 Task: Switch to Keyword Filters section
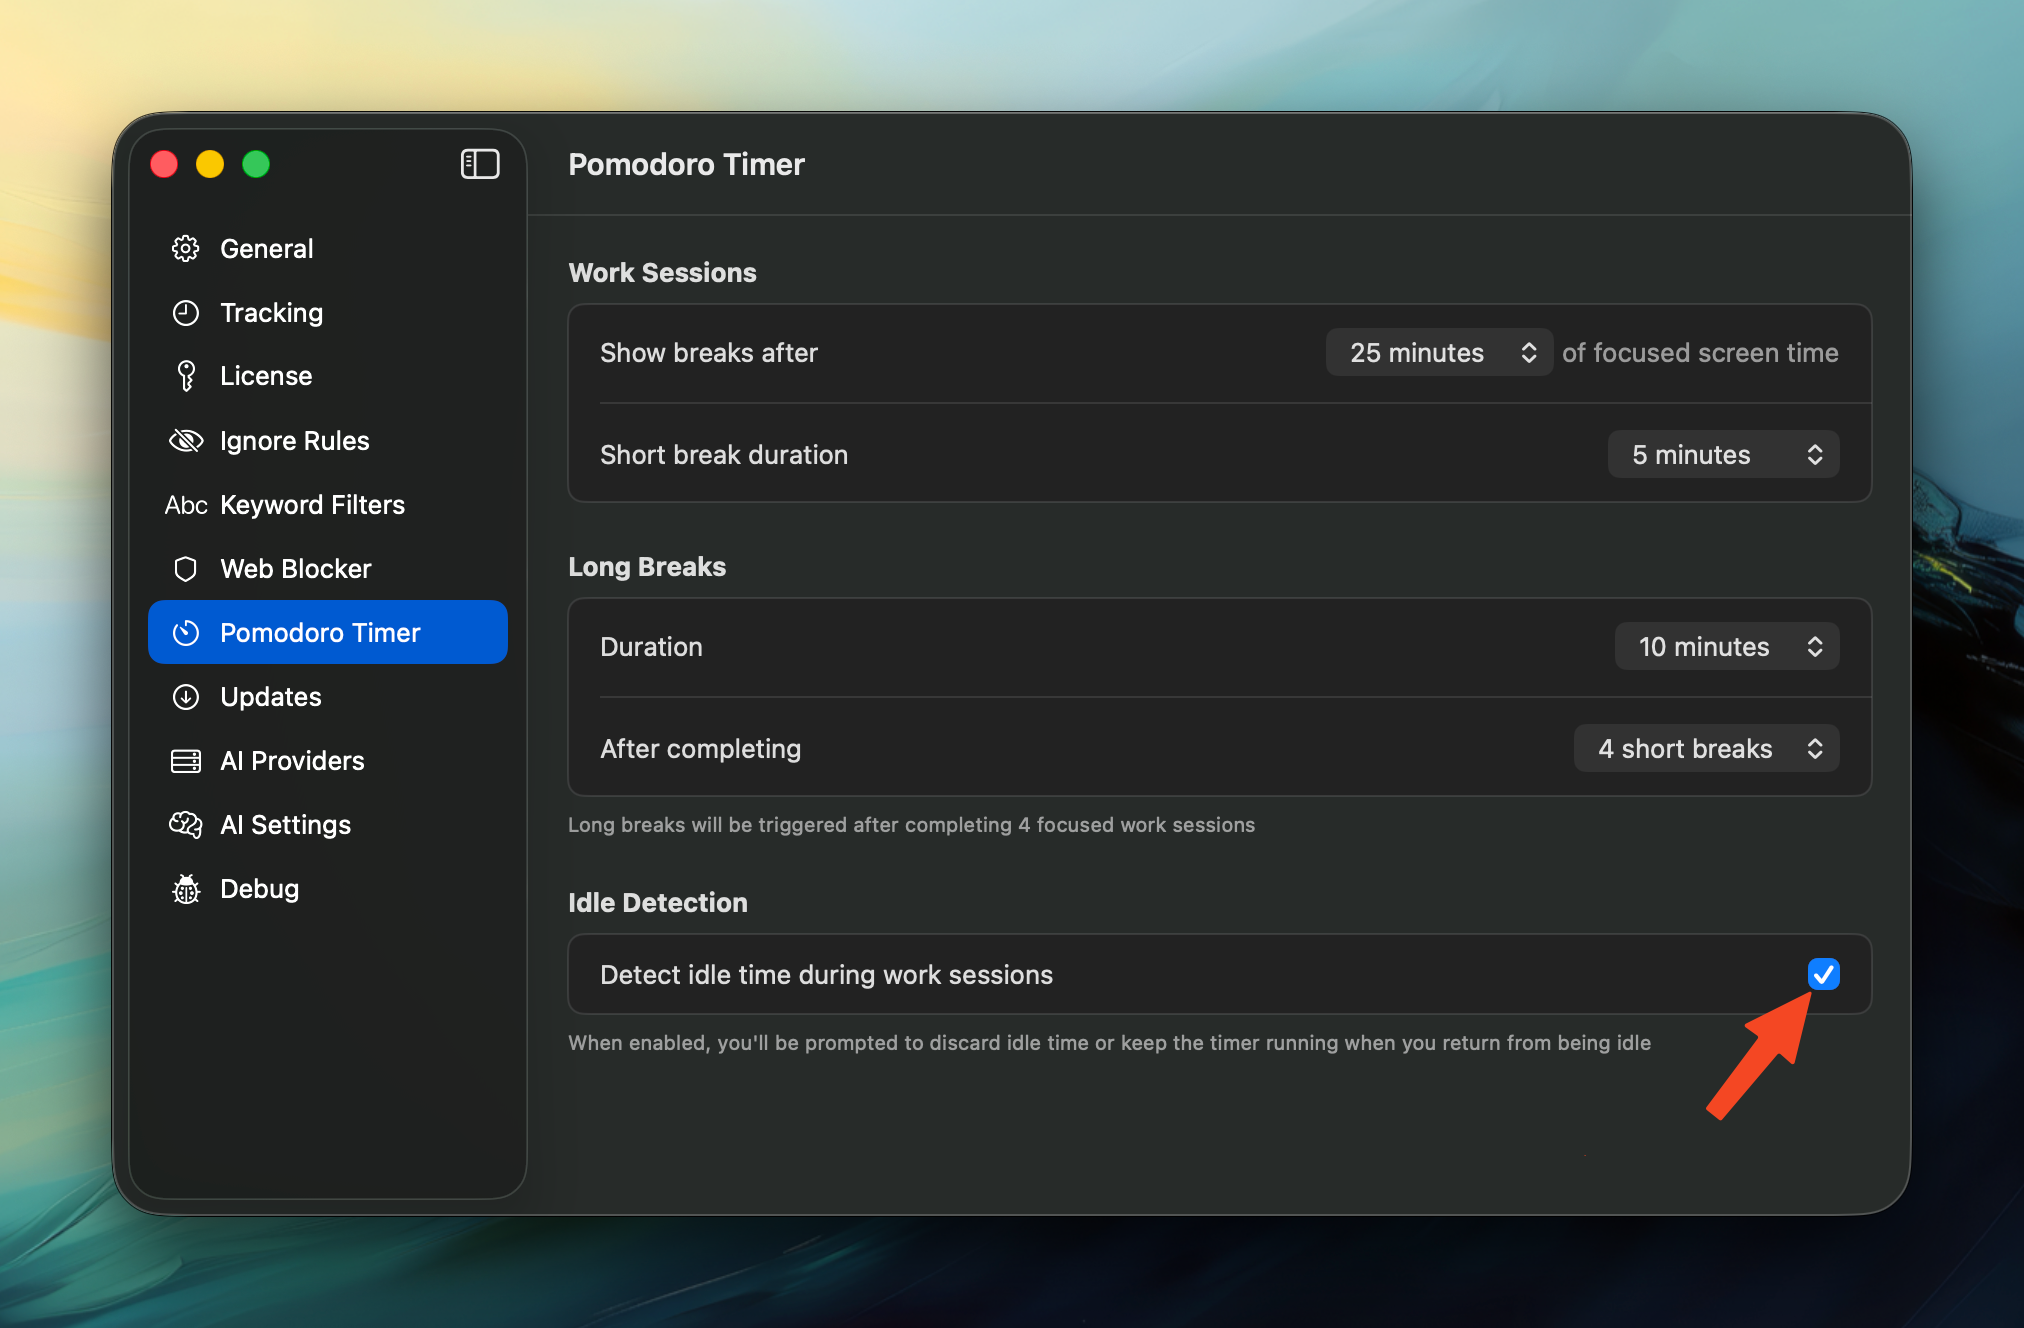(x=311, y=505)
